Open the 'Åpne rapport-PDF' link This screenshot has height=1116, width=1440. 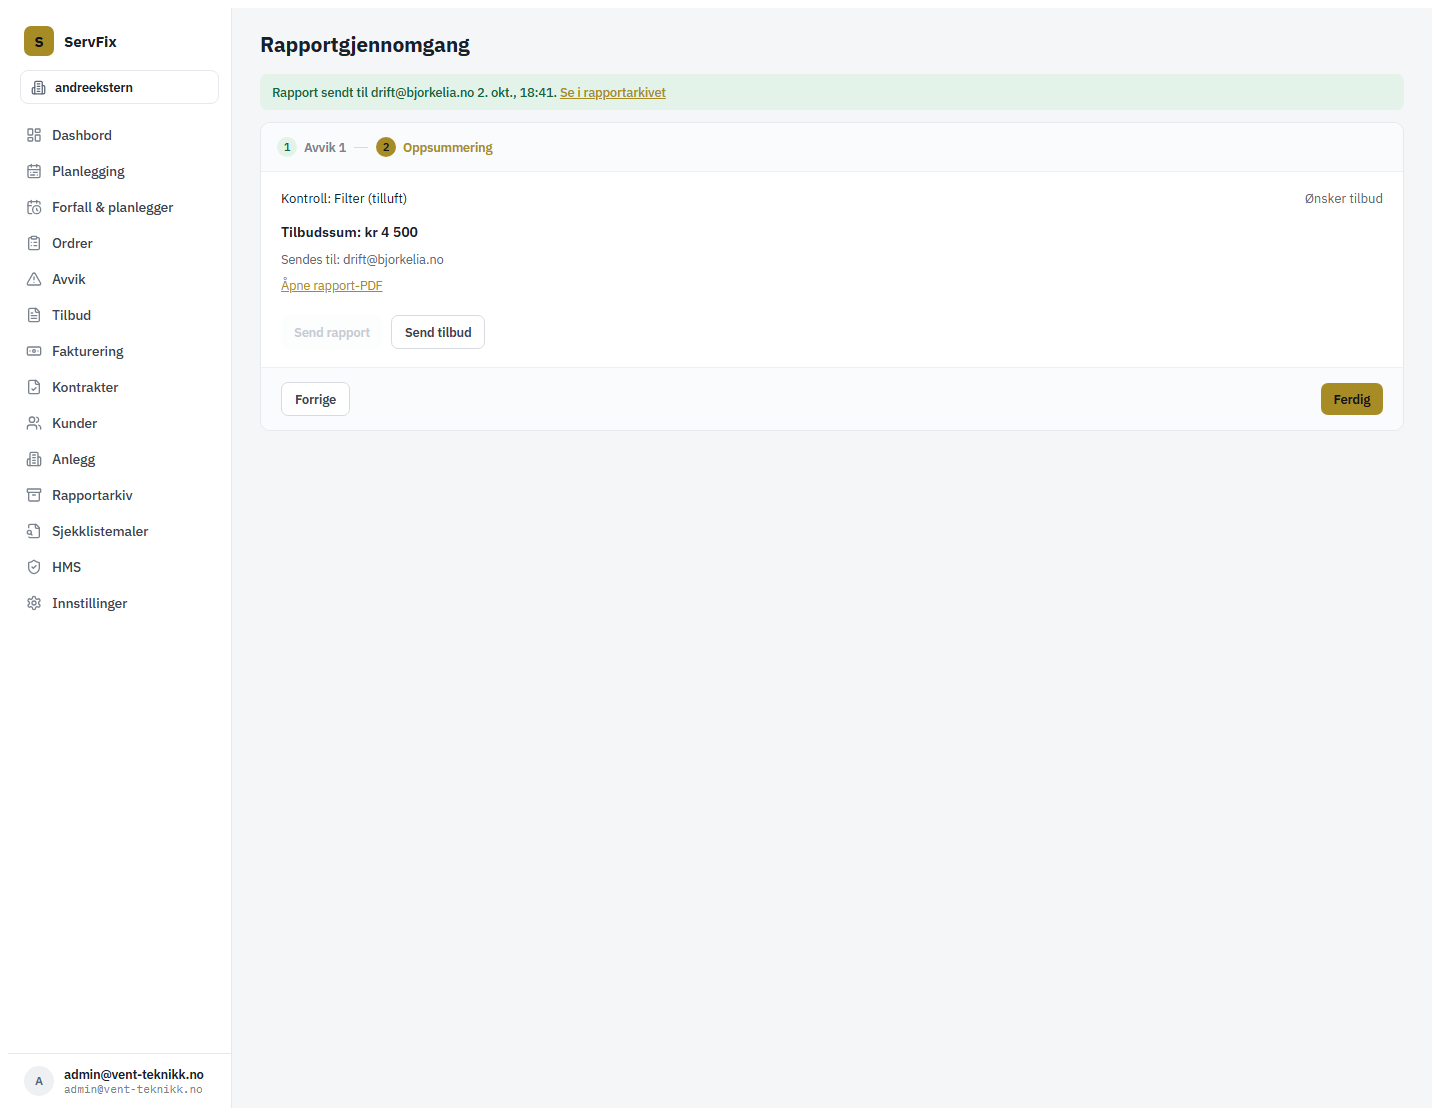coord(331,285)
